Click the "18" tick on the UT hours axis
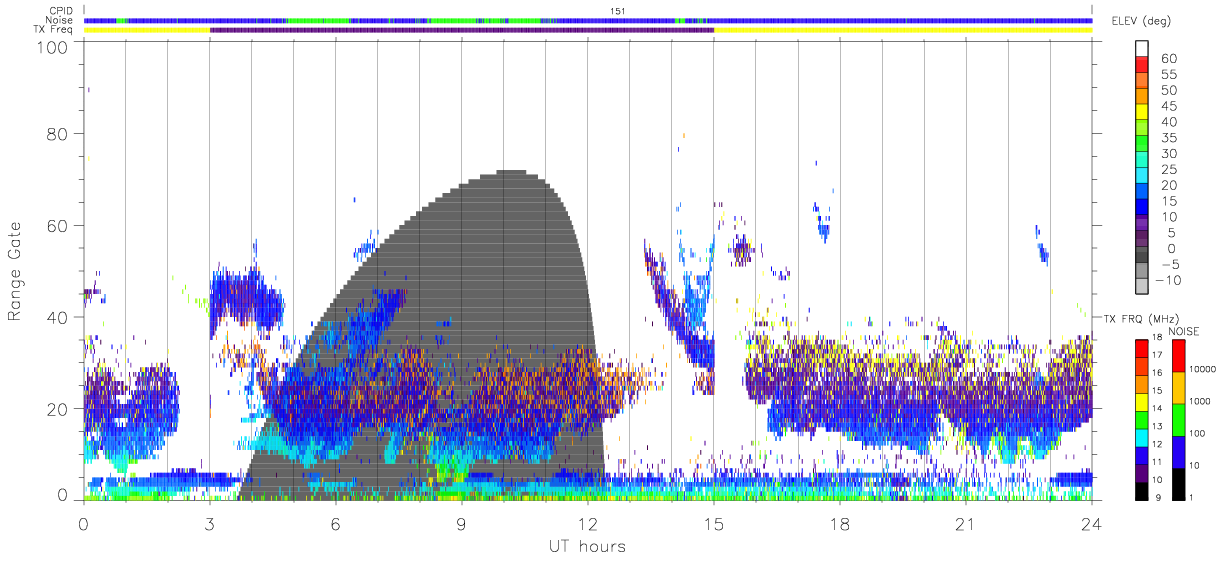Viewport: 1228px width, 567px height. pos(840,523)
